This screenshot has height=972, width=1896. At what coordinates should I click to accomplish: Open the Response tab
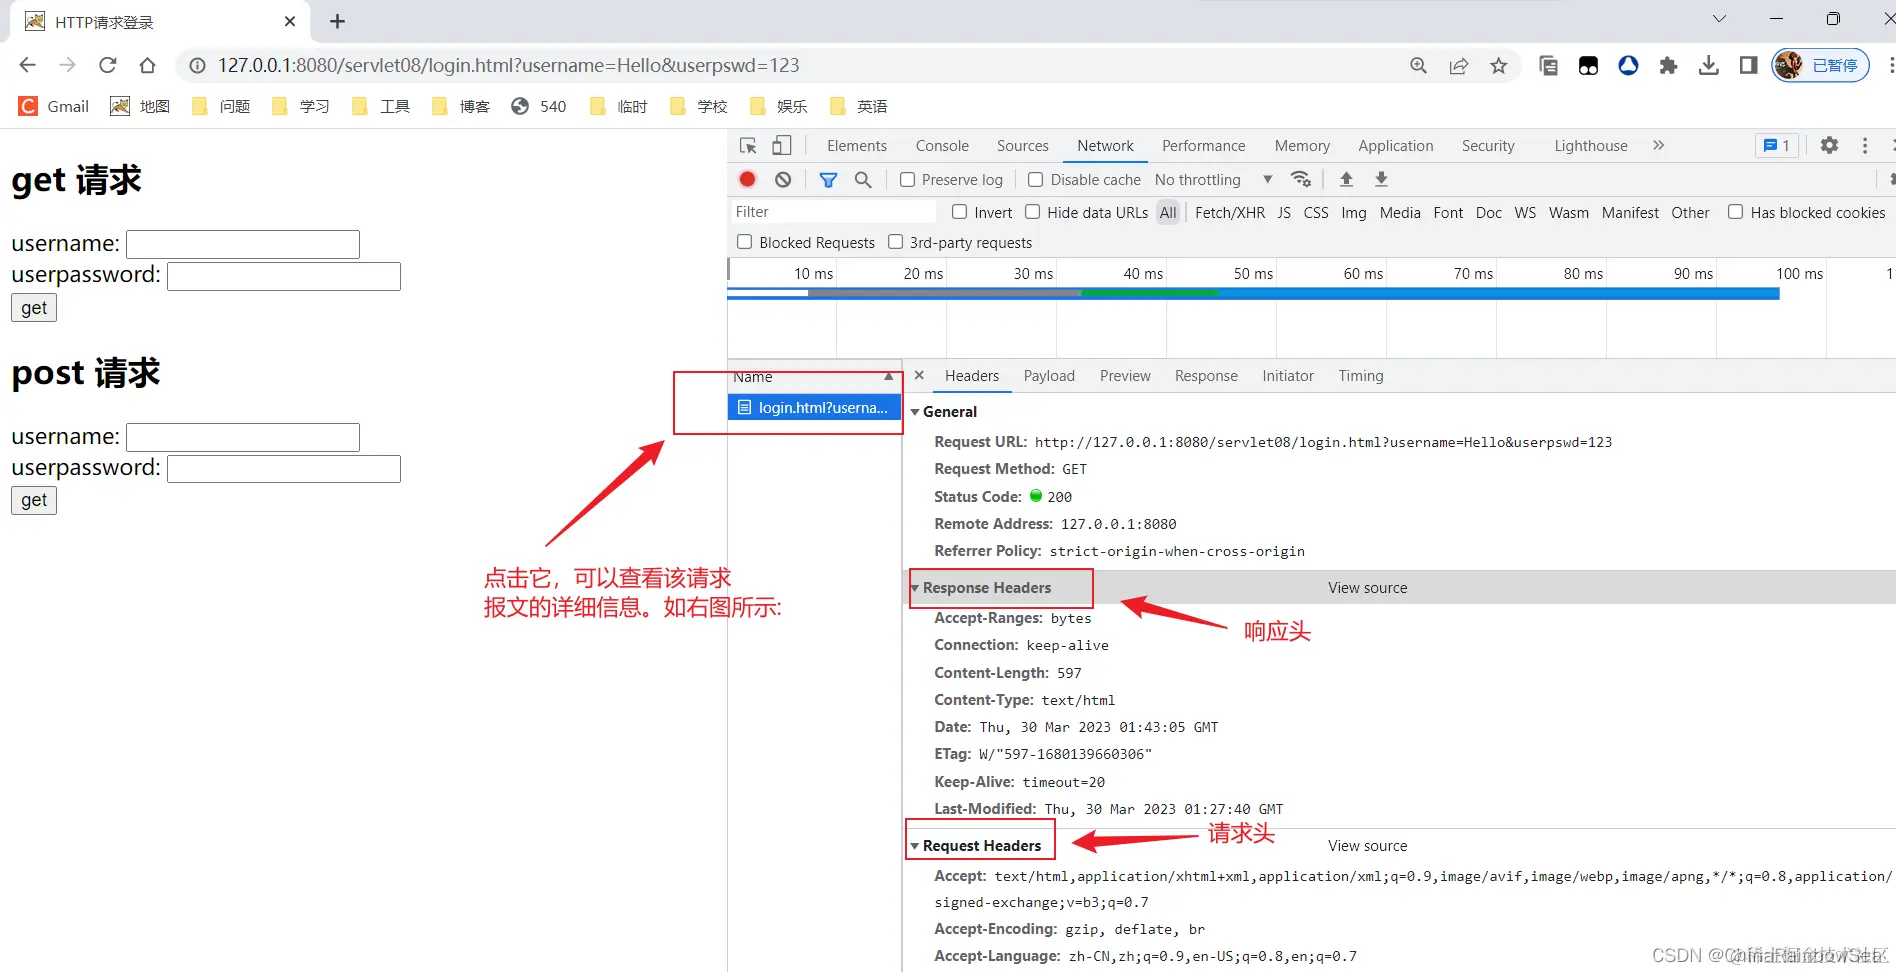[x=1206, y=376]
